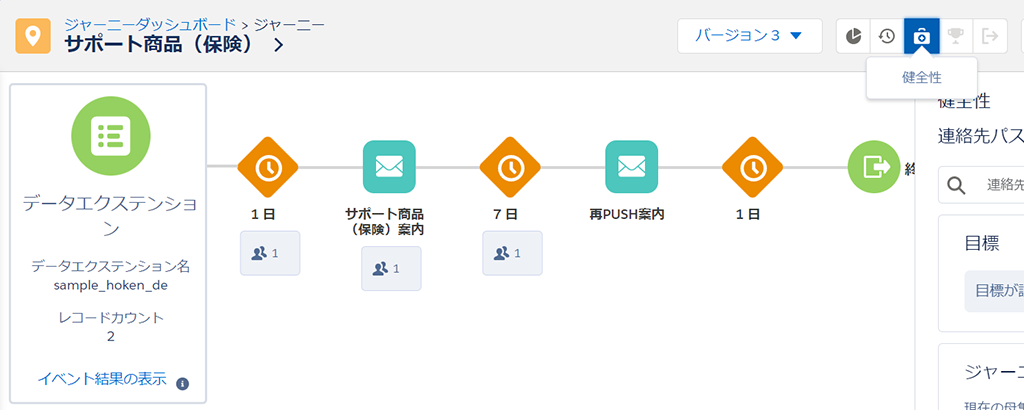Select the green データエクステンション entry icon

tap(107, 135)
